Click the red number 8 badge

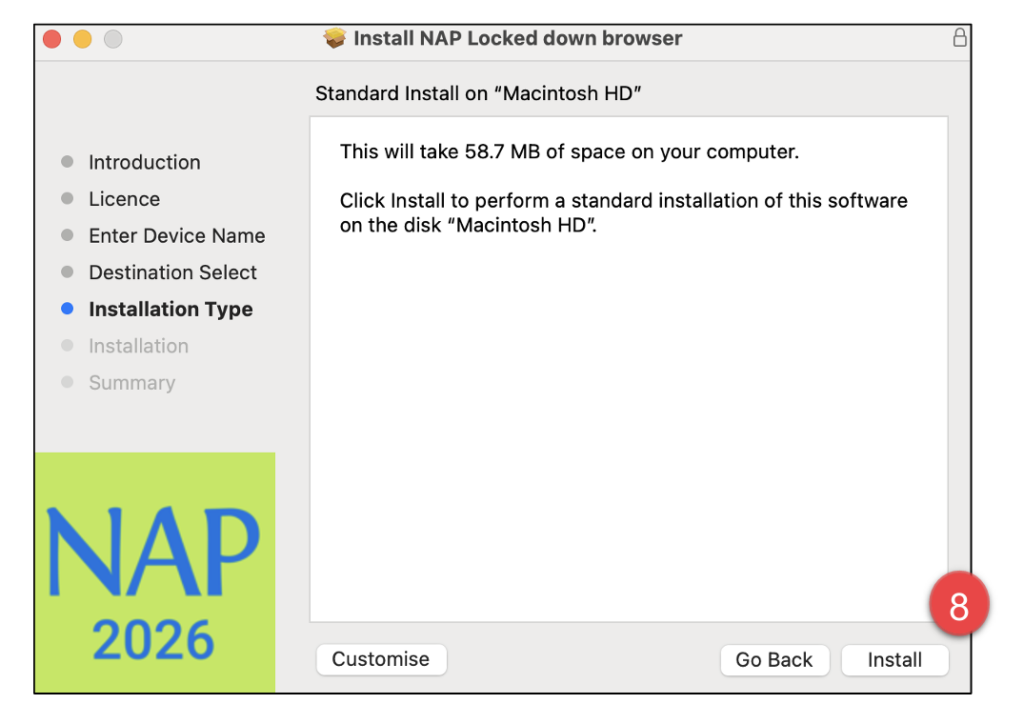[x=958, y=606]
